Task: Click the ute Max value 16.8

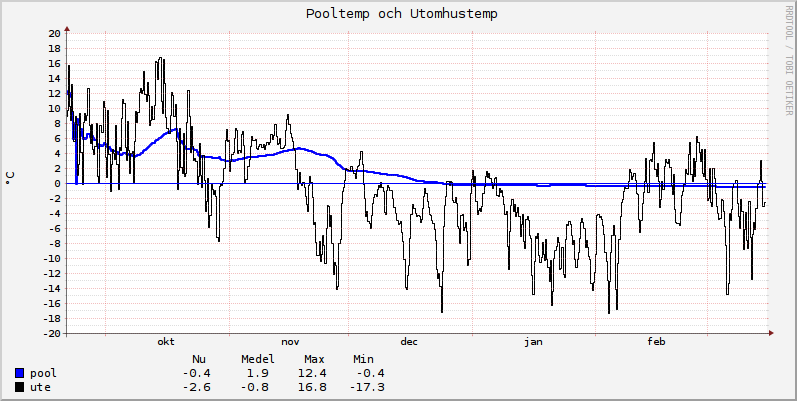Action: (x=314, y=387)
